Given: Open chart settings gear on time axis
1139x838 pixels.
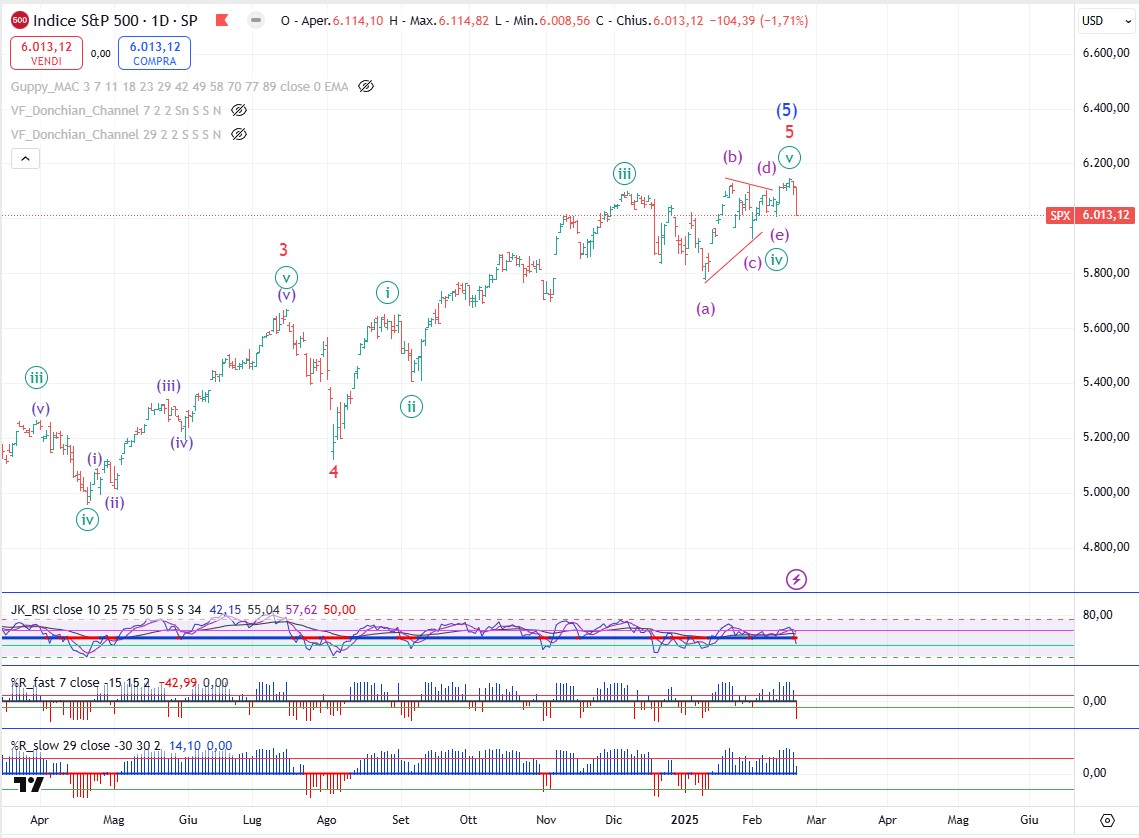Looking at the screenshot, I should pos(1107,821).
